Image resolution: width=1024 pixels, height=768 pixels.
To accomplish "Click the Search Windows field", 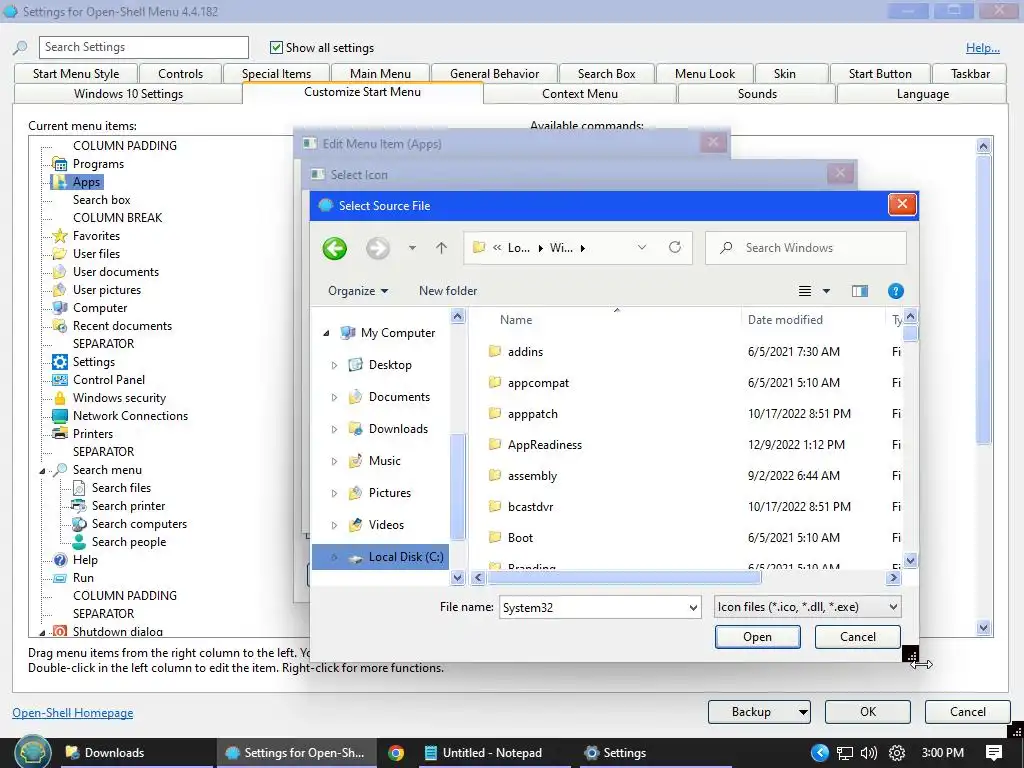I will [806, 248].
